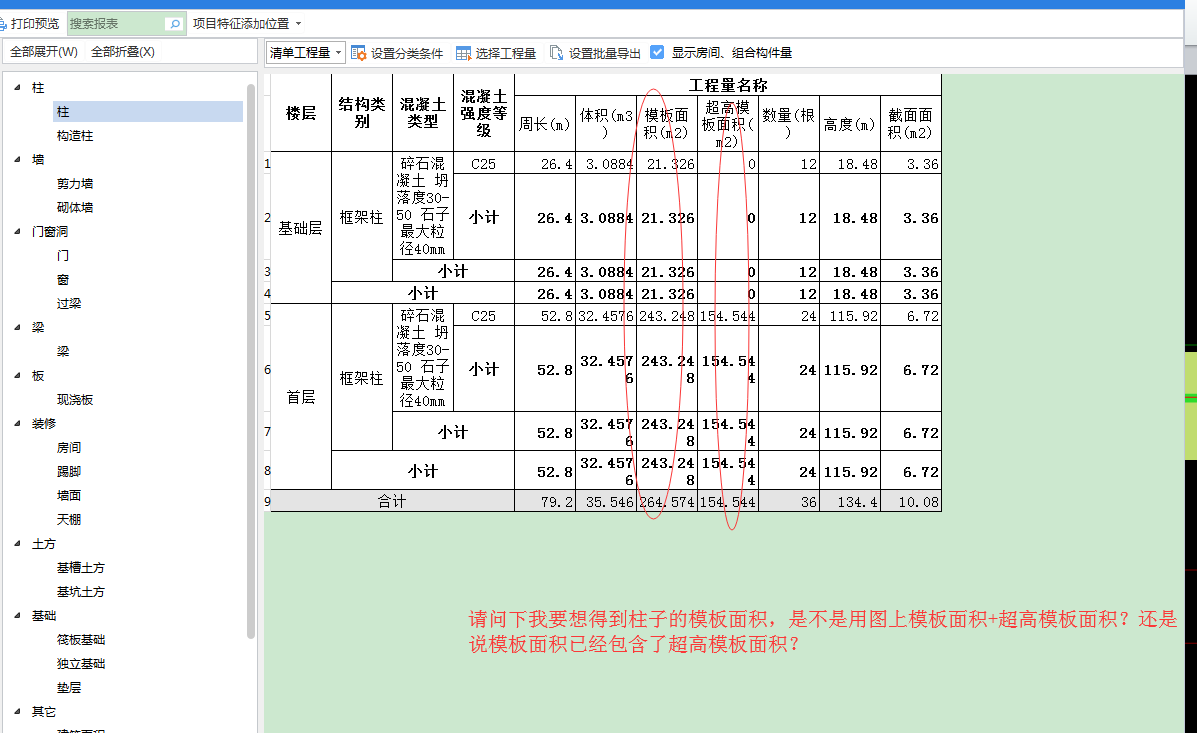Viewport: 1197px width, 733px height.
Task: Click the 合计 total row label
Action: point(392,501)
